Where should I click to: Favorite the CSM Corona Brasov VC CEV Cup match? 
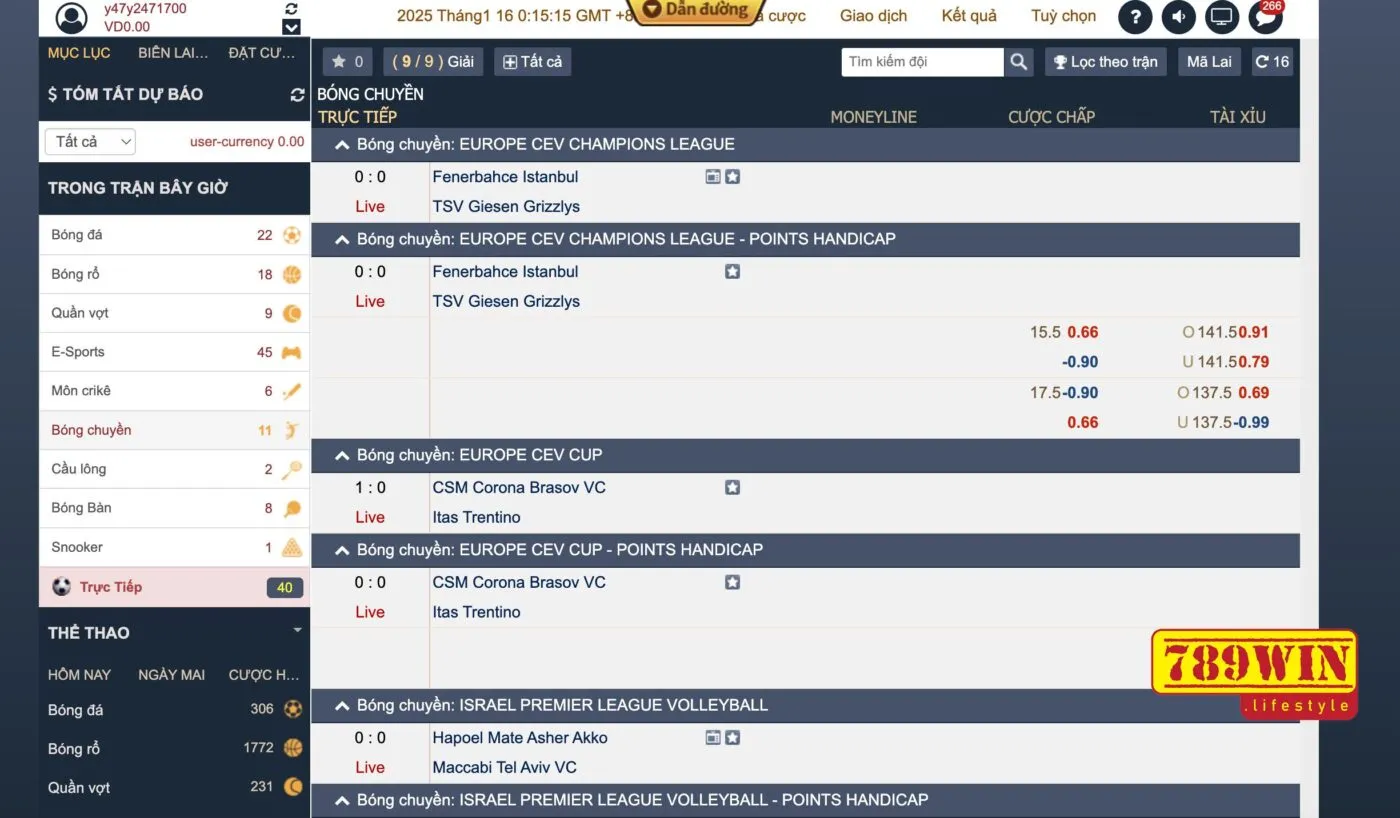pyautogui.click(x=732, y=488)
